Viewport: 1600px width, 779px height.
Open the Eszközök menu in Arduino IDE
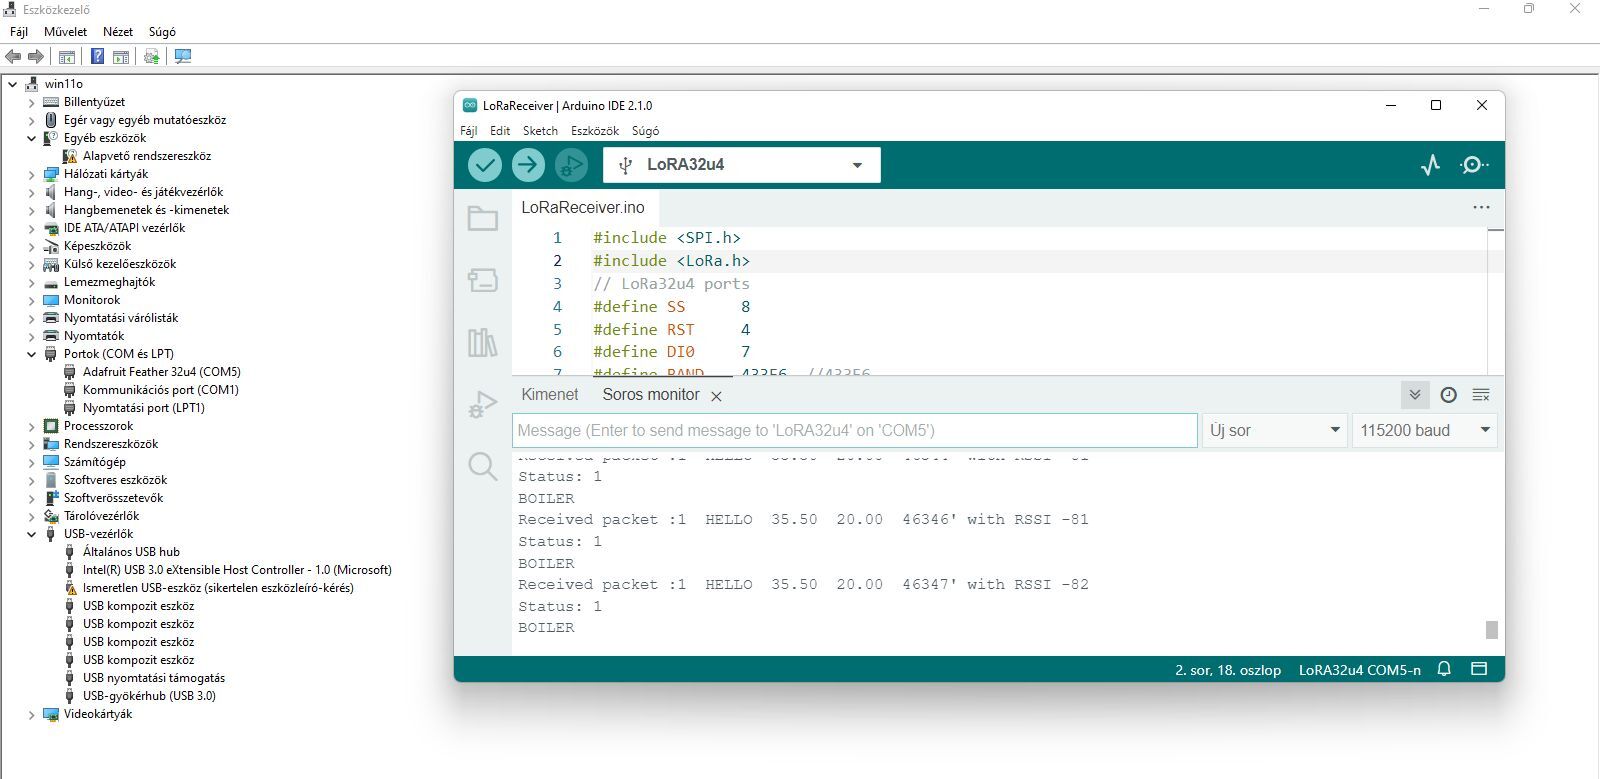595,131
